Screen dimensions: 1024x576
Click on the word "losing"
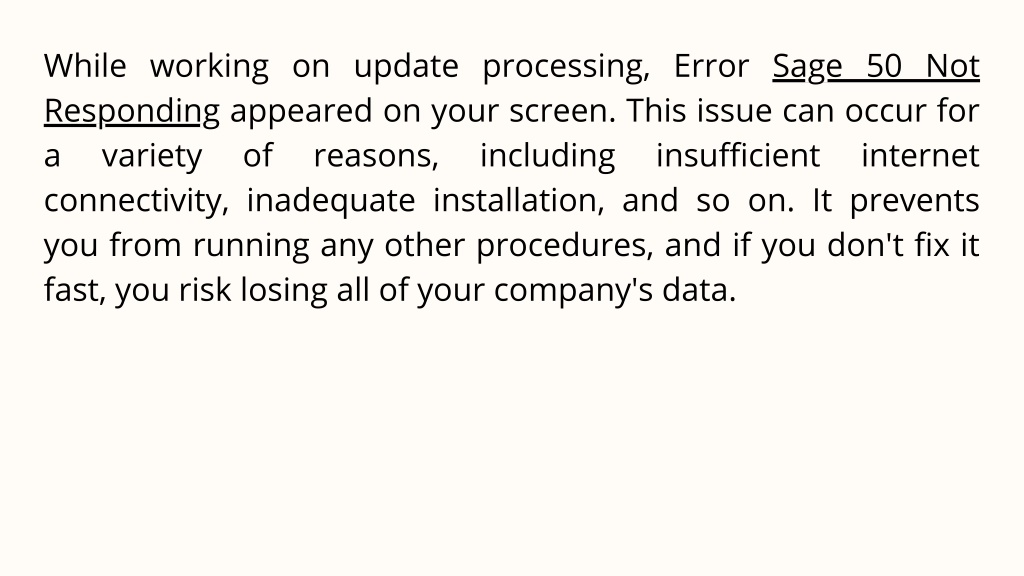point(284,291)
